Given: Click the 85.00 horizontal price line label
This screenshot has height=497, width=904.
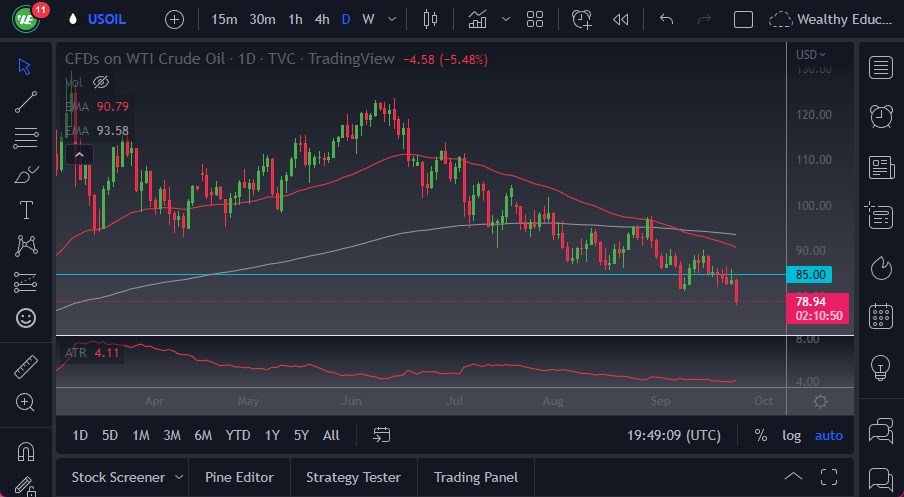Looking at the screenshot, I should pos(810,274).
